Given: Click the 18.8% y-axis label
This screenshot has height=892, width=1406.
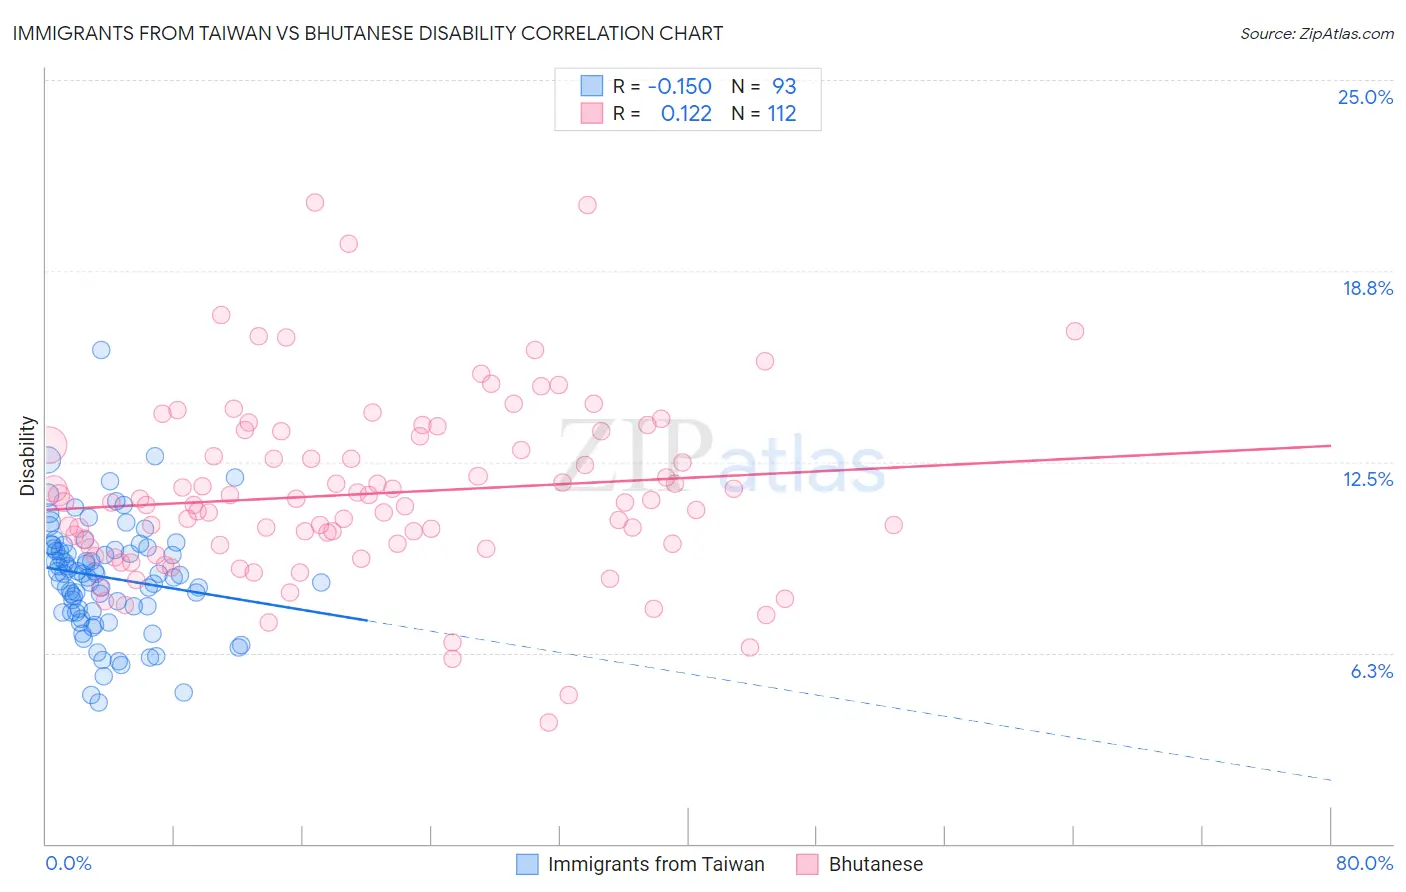Looking at the screenshot, I should [1367, 288].
